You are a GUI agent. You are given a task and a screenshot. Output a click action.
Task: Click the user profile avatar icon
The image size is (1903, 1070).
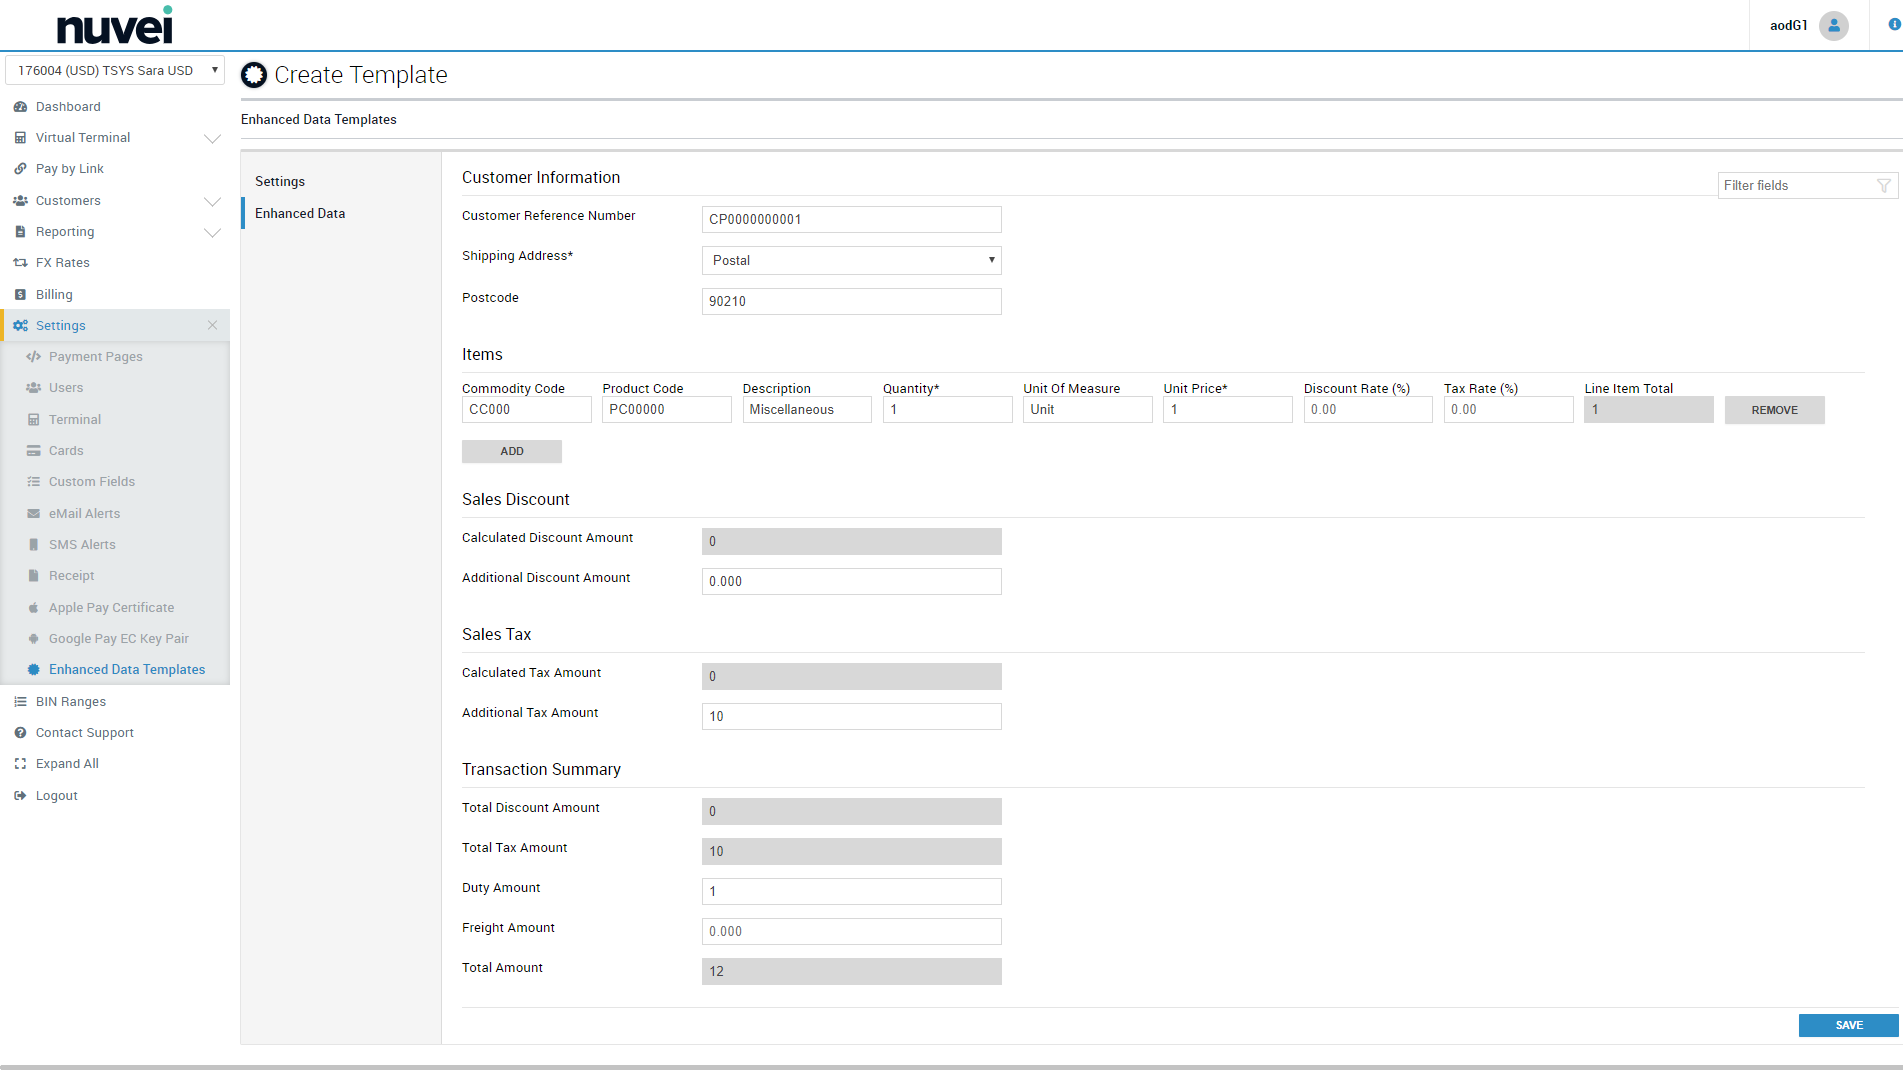(1833, 25)
